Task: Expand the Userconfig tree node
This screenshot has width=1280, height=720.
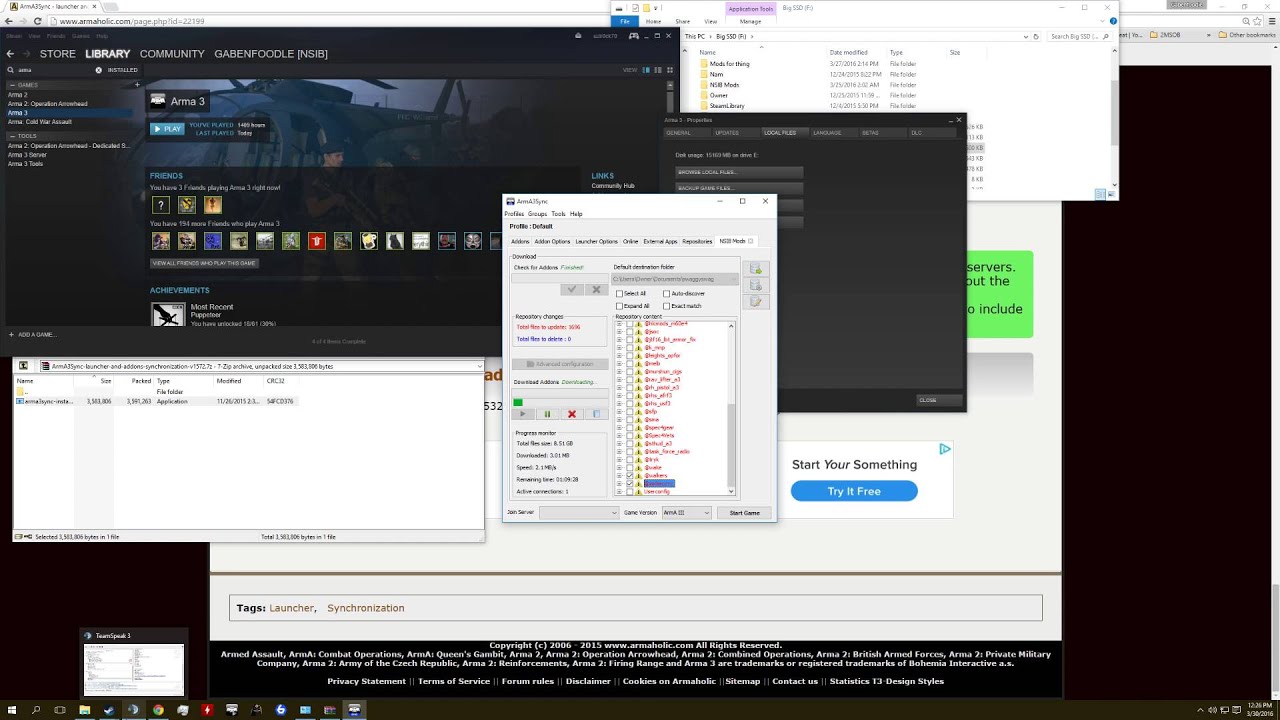Action: pyautogui.click(x=619, y=491)
